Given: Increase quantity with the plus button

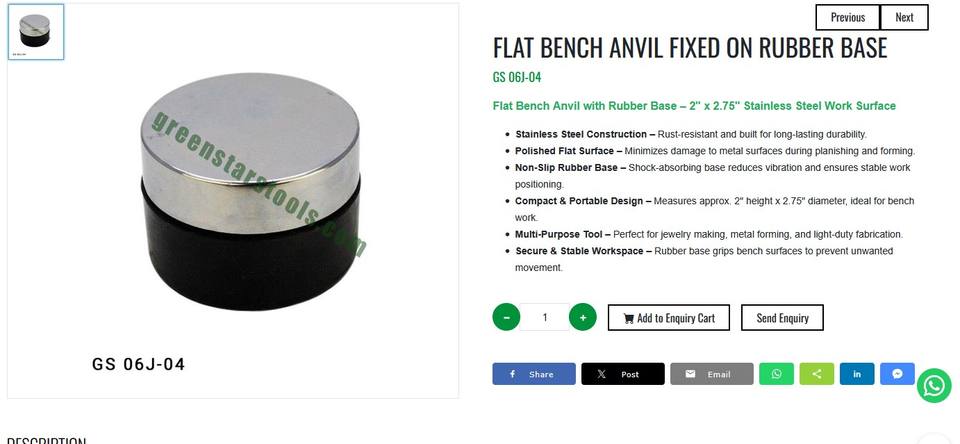Looking at the screenshot, I should [x=583, y=317].
